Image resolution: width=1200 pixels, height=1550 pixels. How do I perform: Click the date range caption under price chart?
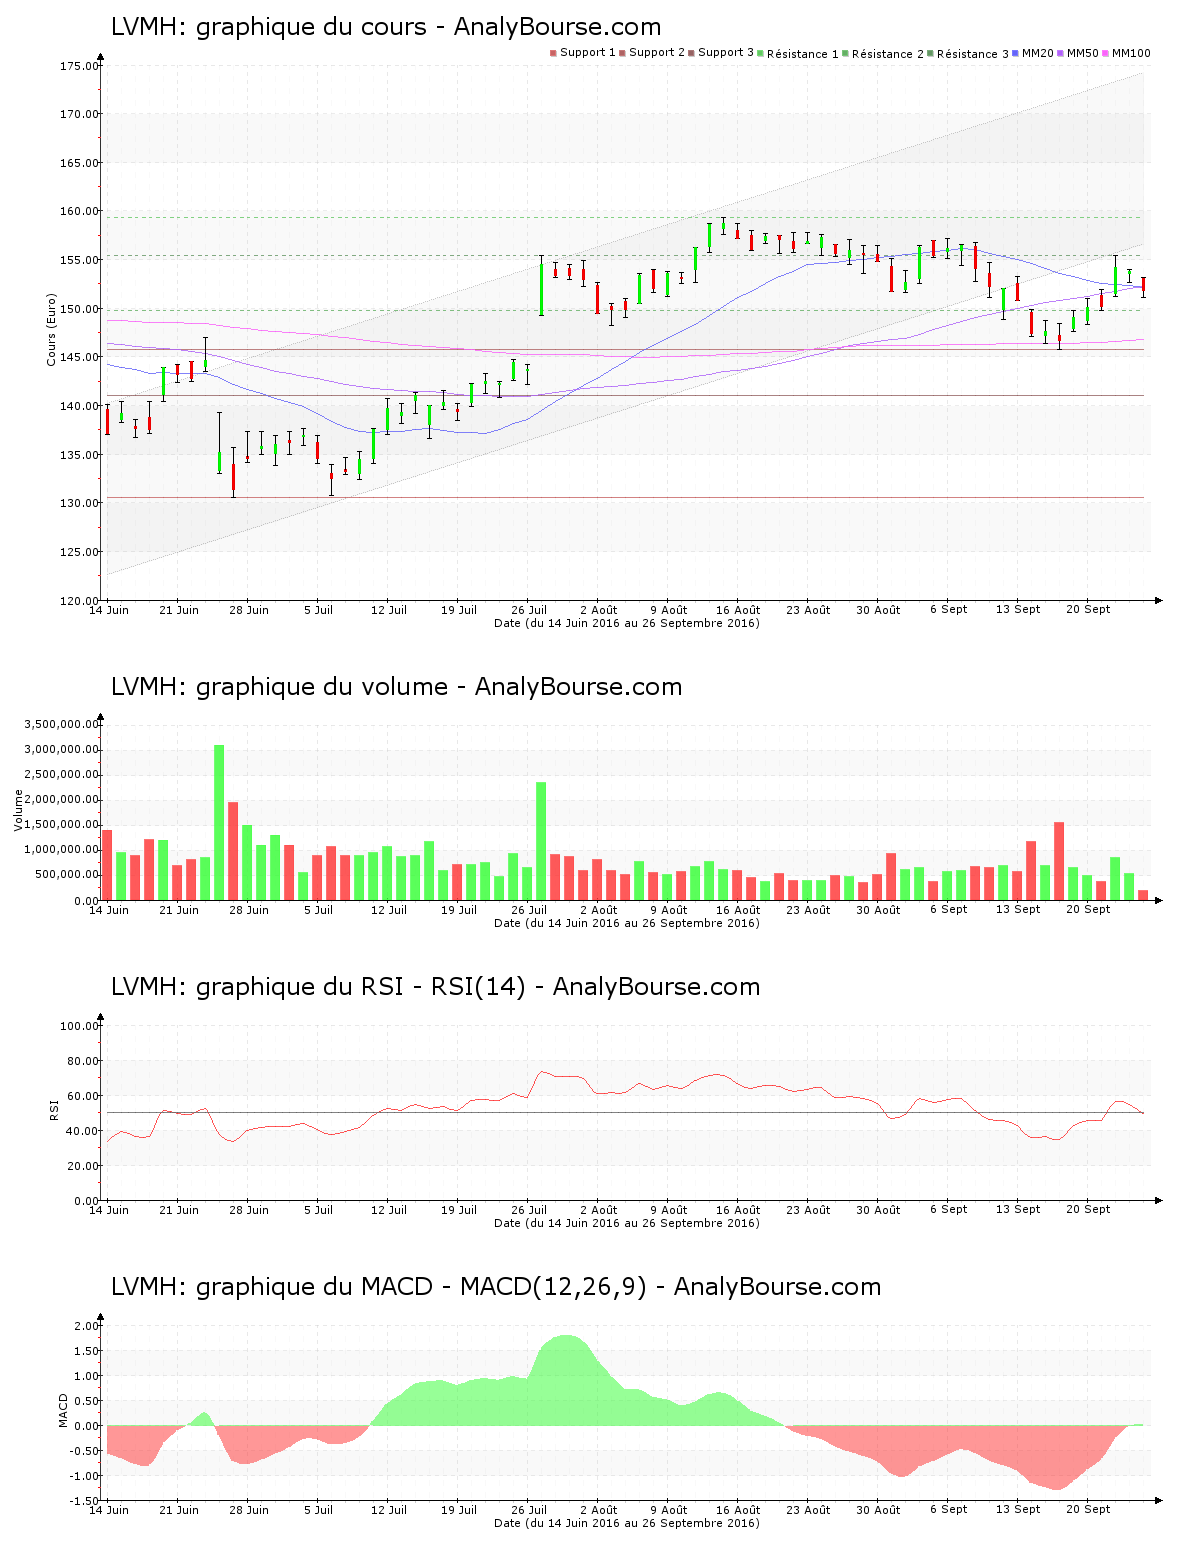pos(627,623)
